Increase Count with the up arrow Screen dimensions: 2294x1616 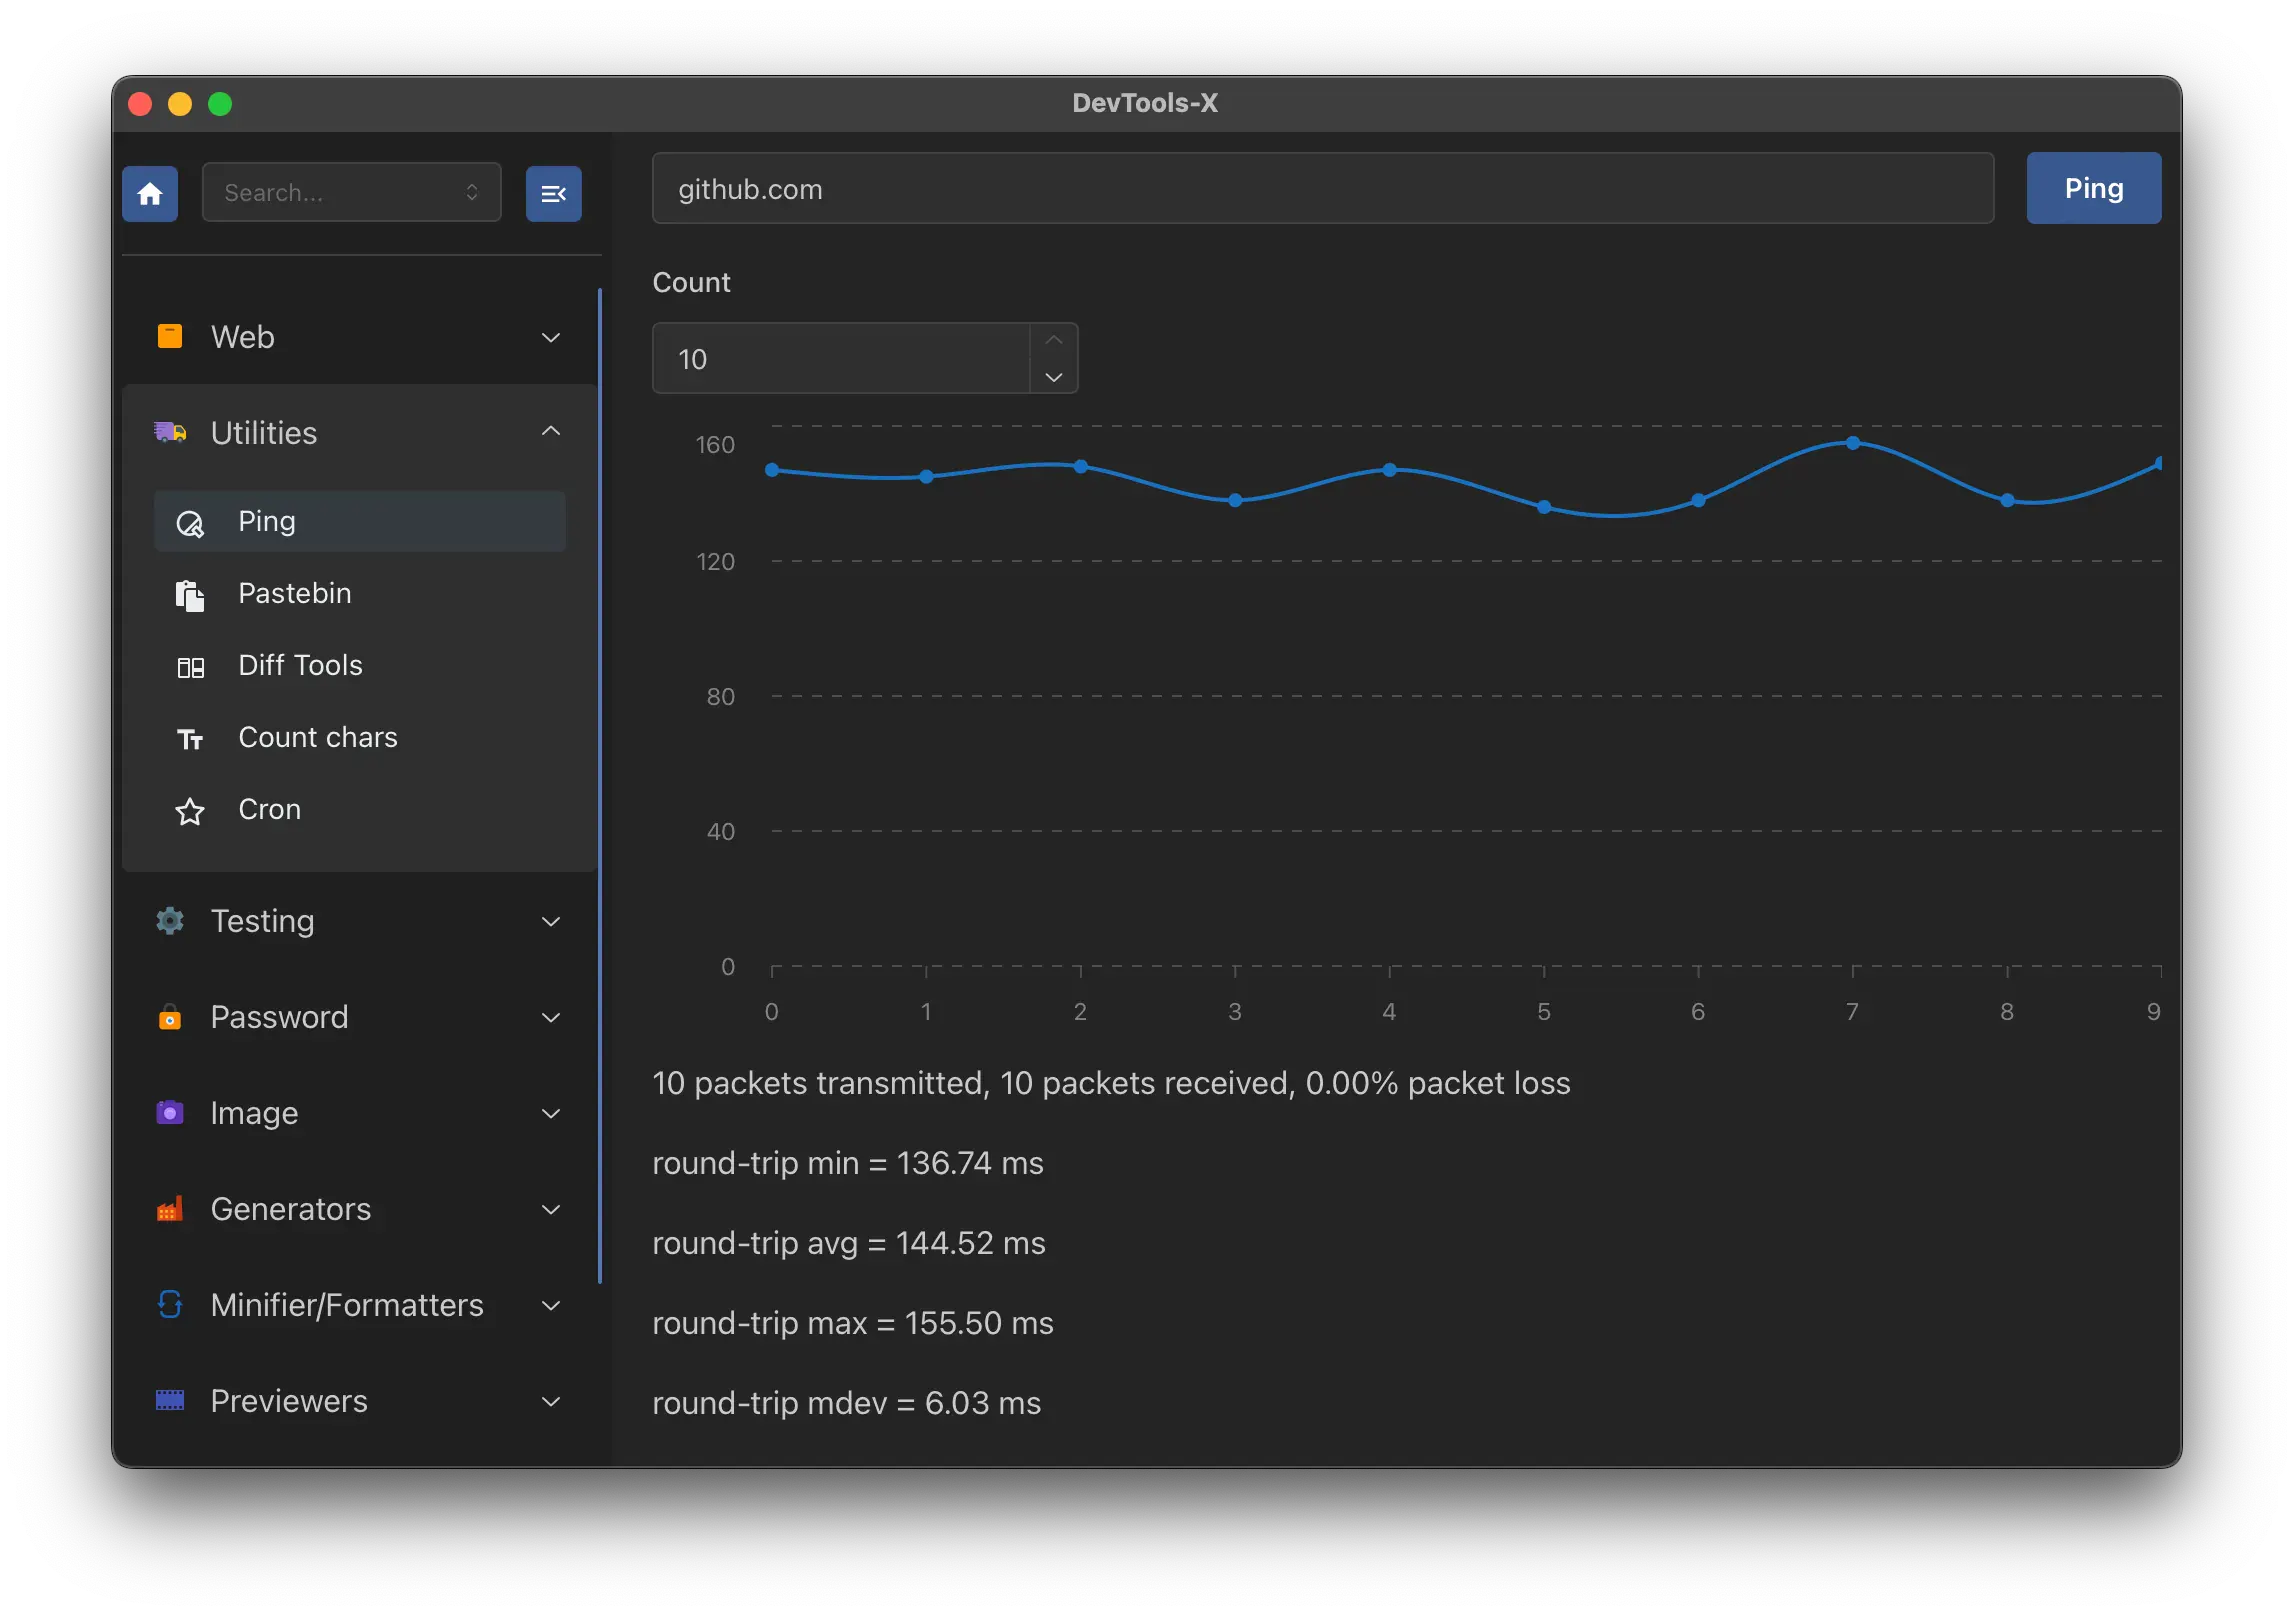click(x=1053, y=340)
